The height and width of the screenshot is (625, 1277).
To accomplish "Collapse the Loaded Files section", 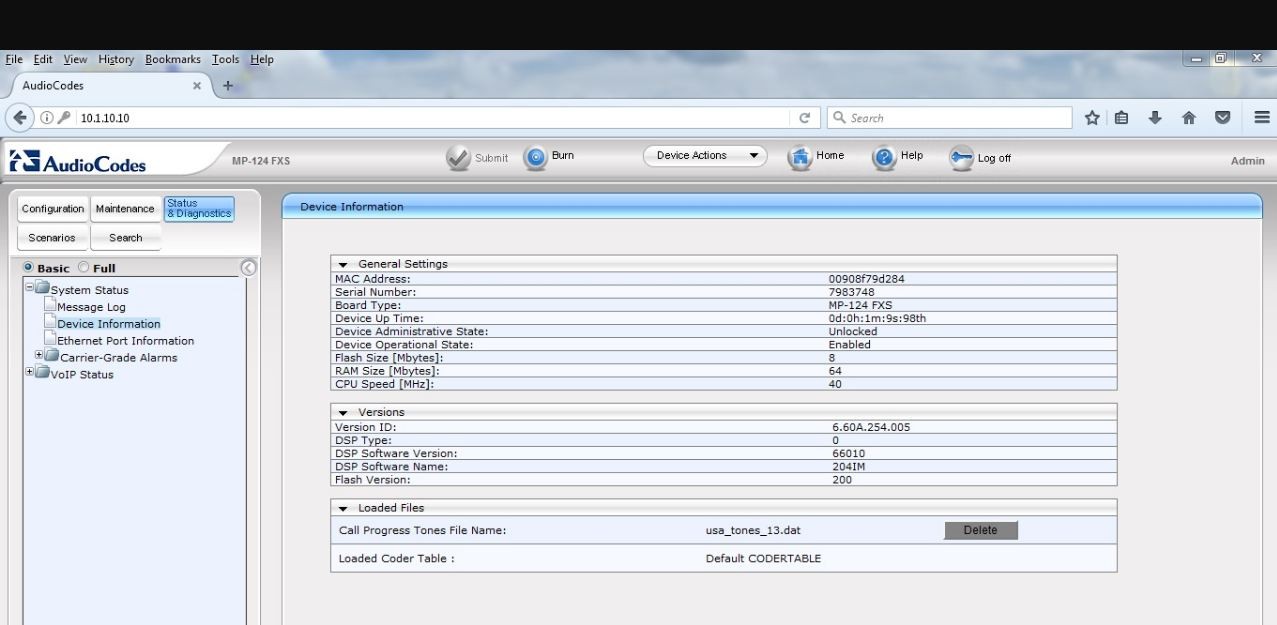I will [343, 508].
